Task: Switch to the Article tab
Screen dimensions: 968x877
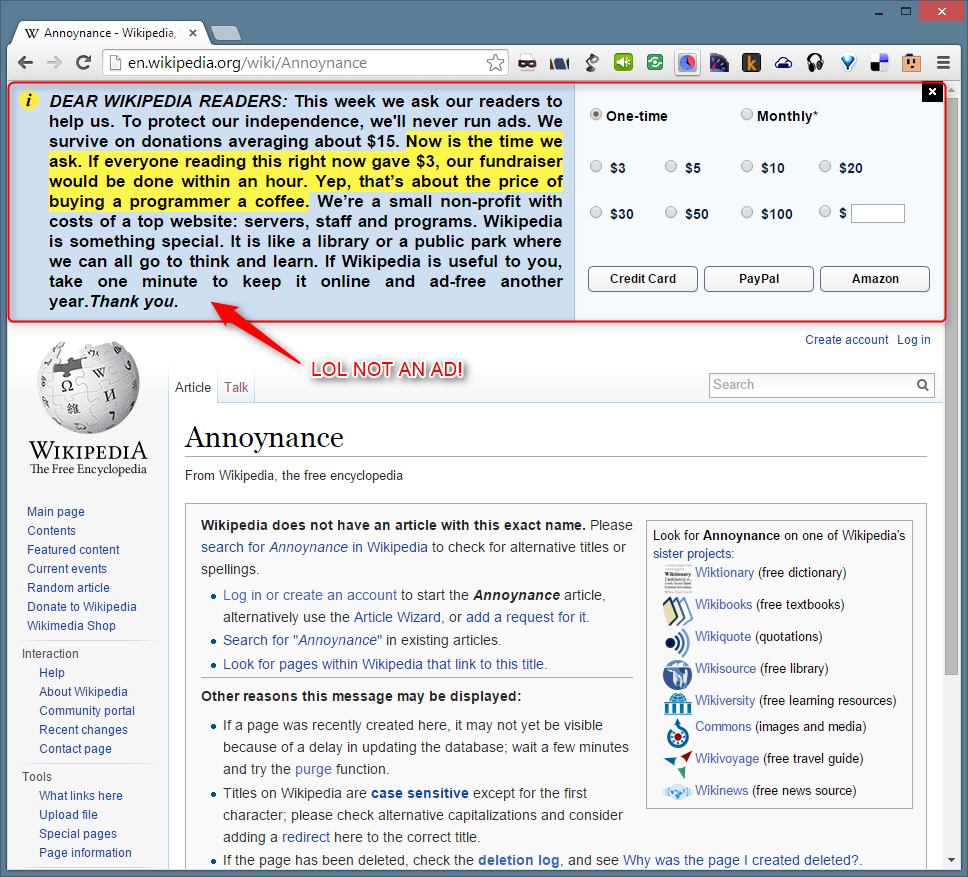Action: 193,388
